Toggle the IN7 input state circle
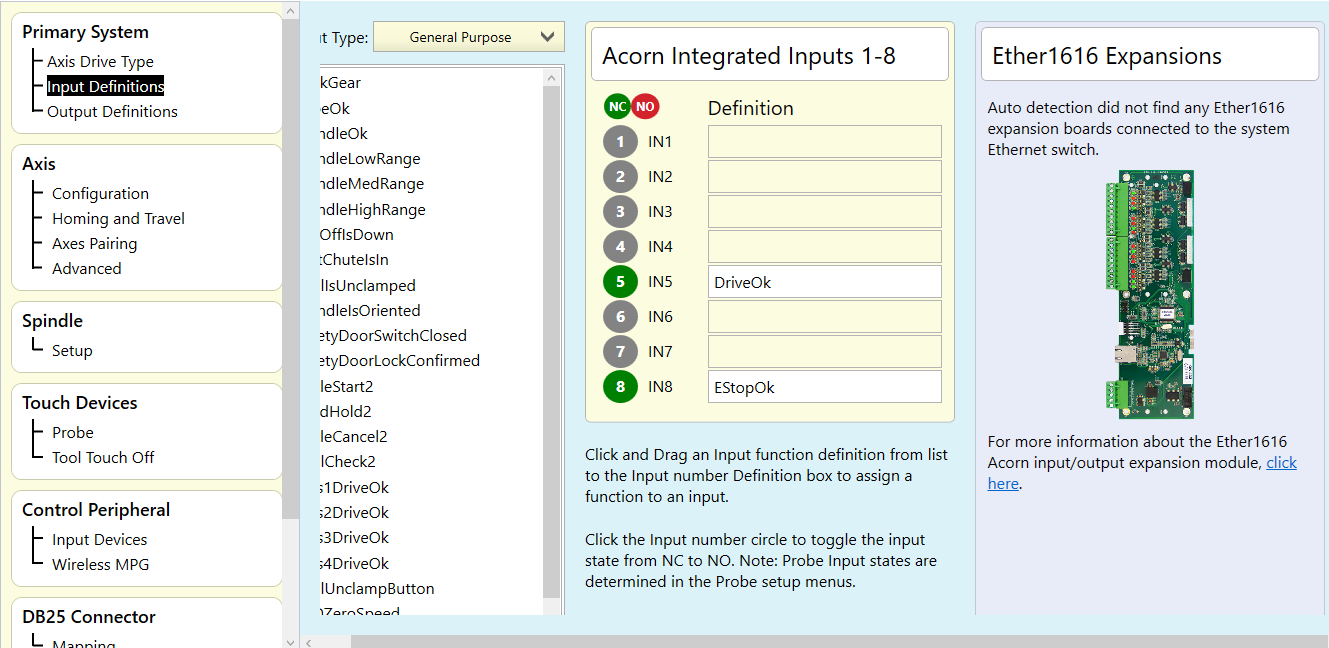Screen dimensions: 1329x648 (x=620, y=352)
